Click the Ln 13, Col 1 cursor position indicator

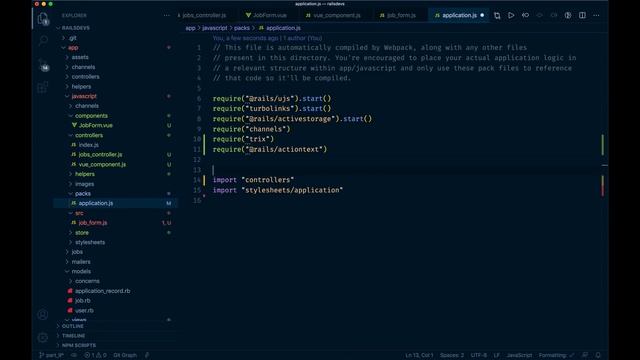click(419, 355)
